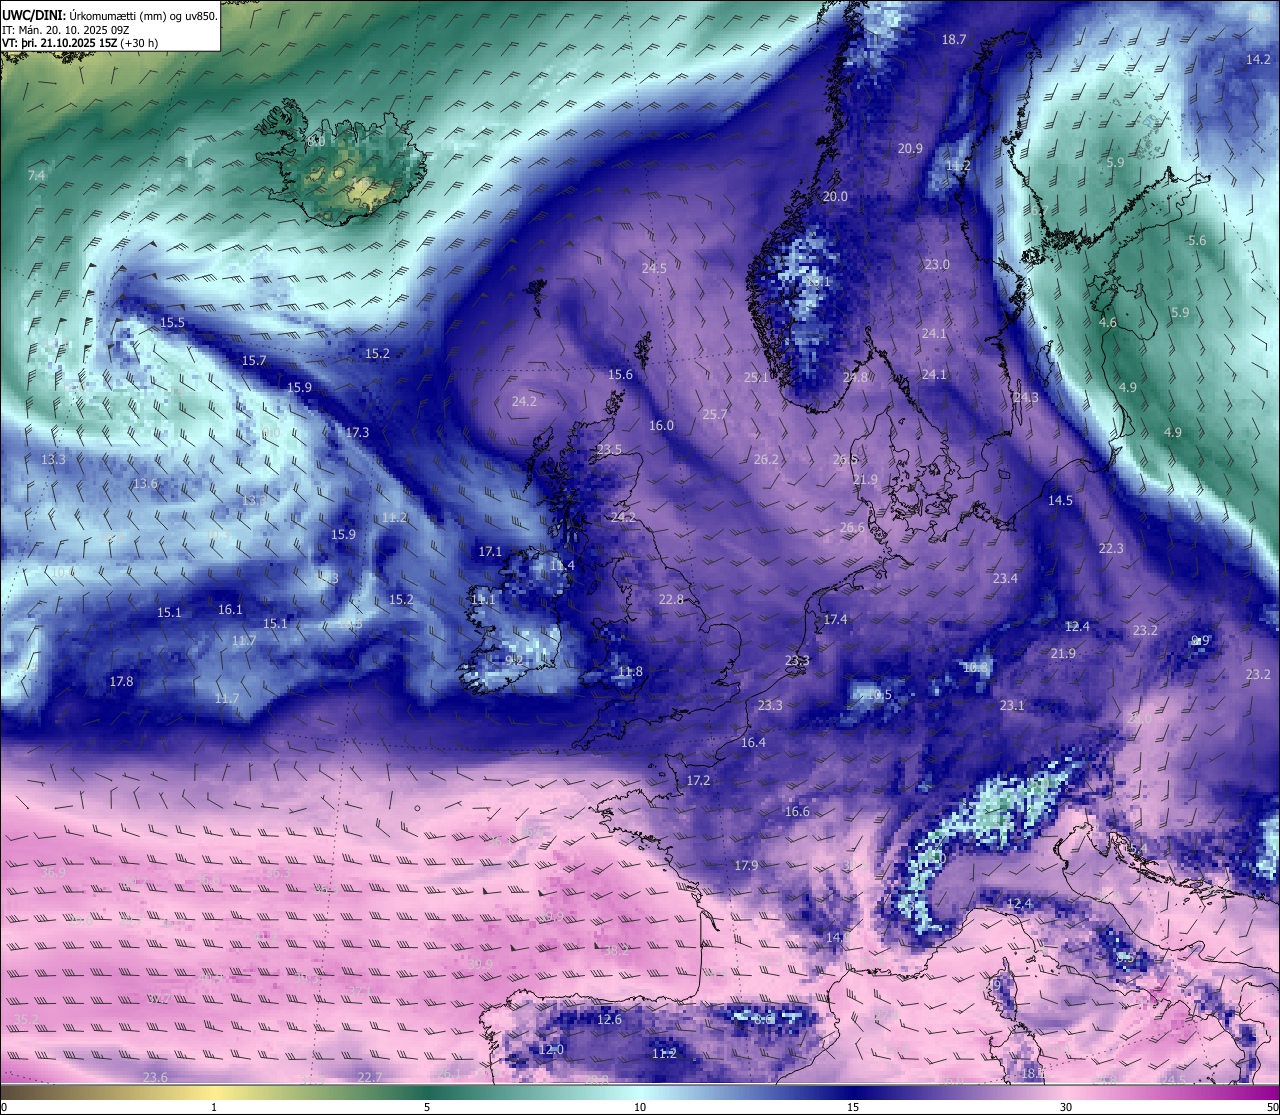Click the 23.1 value label
The height and width of the screenshot is (1115, 1280).
point(1012,706)
